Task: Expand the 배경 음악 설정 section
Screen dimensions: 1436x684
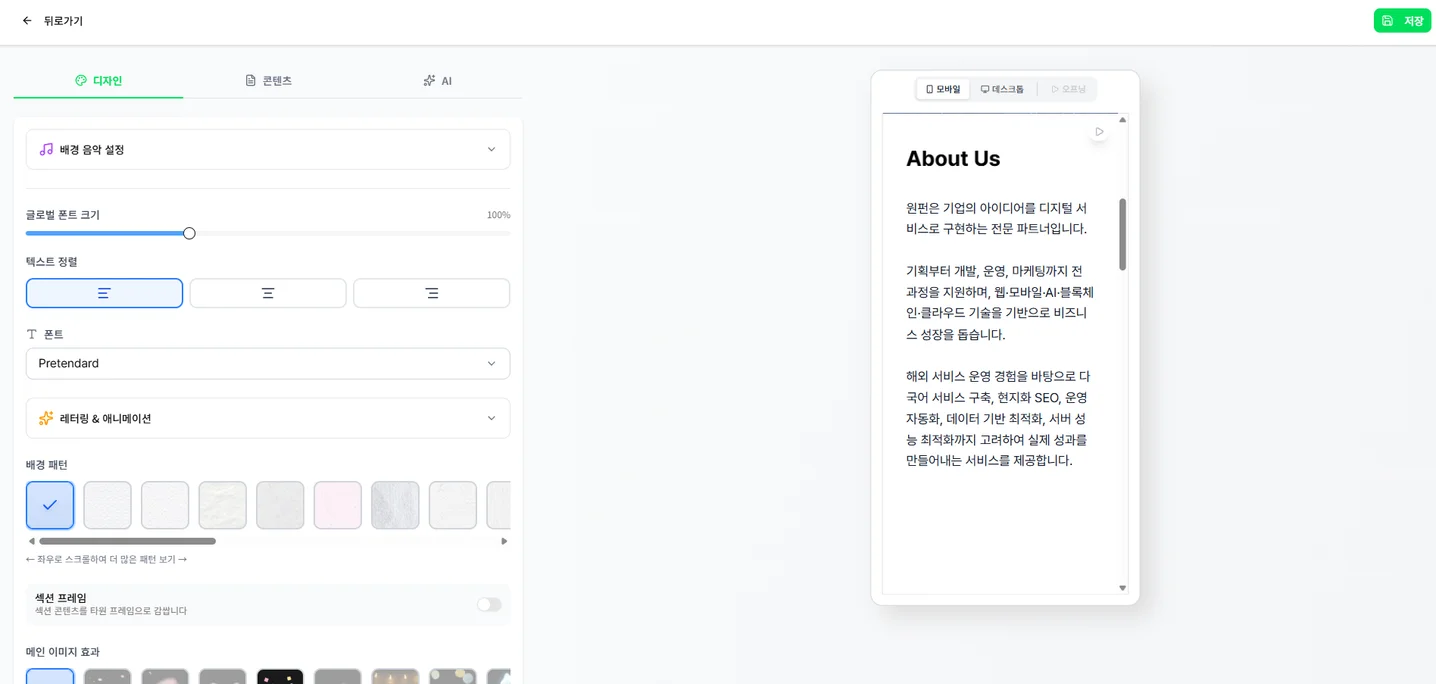Action: (x=268, y=150)
